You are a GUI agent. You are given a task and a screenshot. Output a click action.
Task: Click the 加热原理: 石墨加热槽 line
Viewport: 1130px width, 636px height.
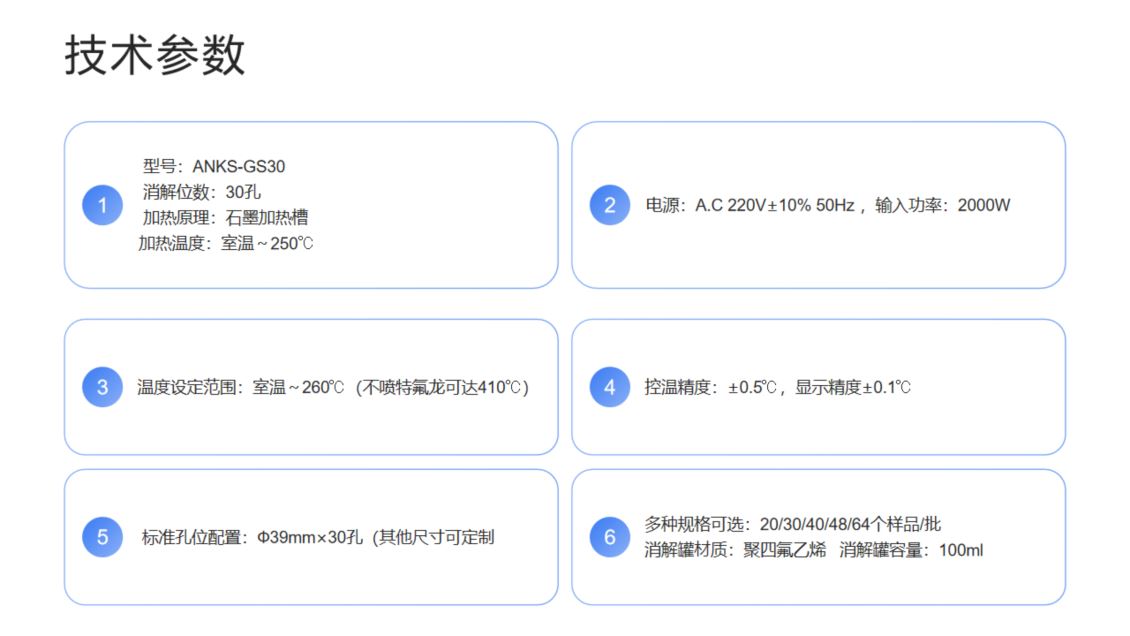click(x=218, y=217)
